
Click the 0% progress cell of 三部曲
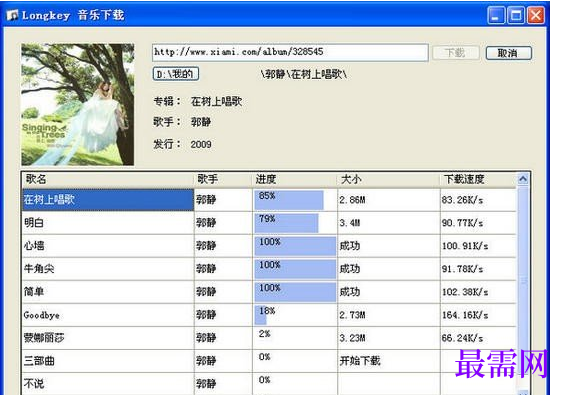pos(295,361)
